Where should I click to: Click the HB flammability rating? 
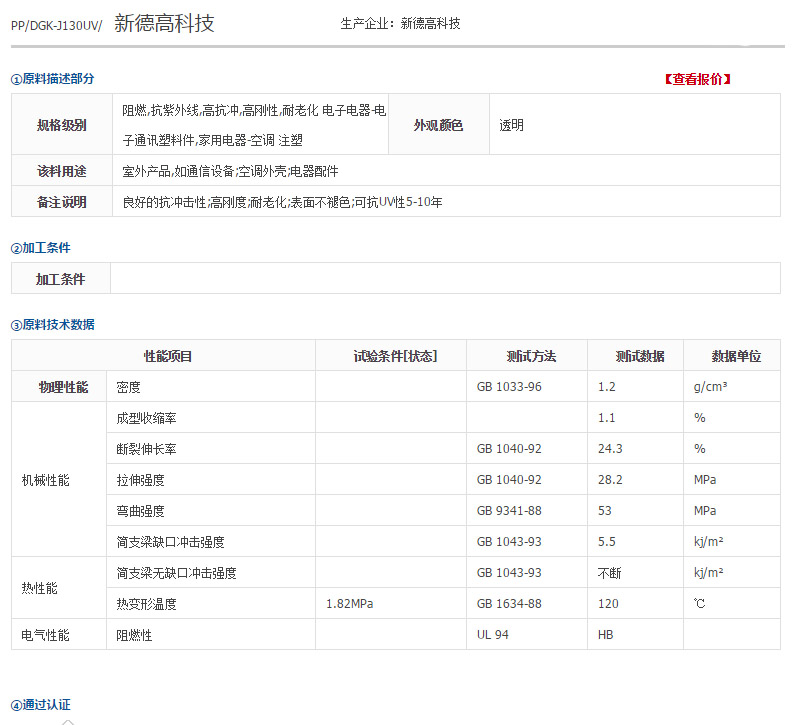(x=605, y=635)
